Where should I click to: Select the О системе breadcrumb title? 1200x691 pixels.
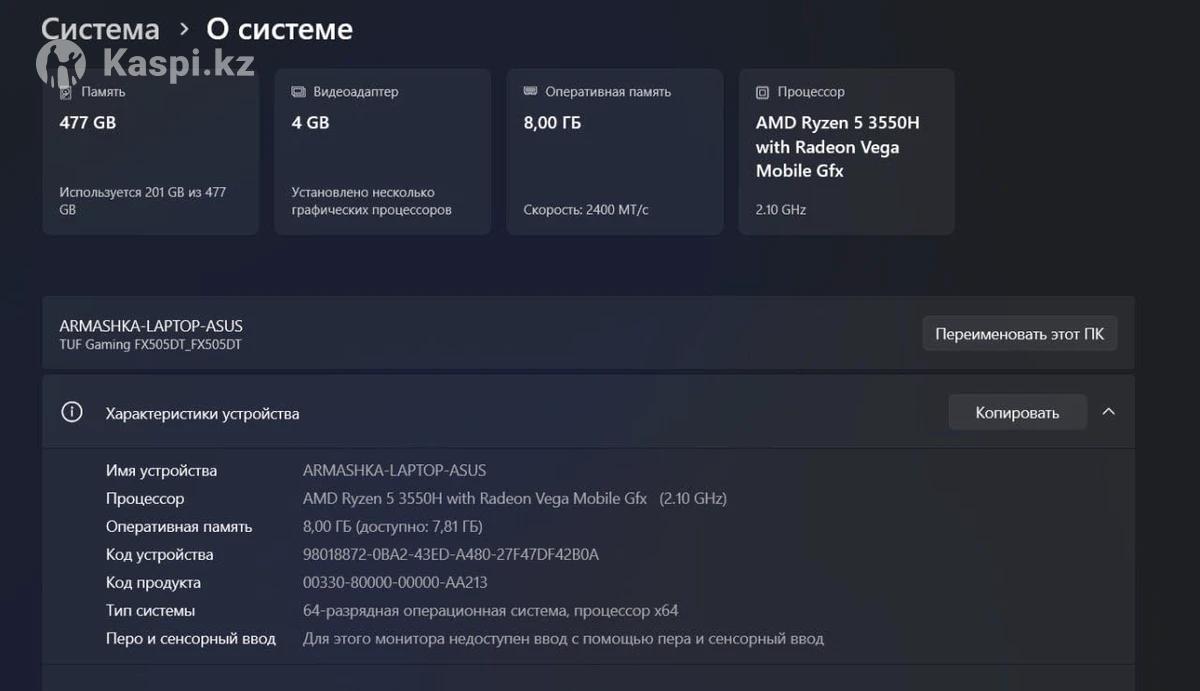(279, 29)
